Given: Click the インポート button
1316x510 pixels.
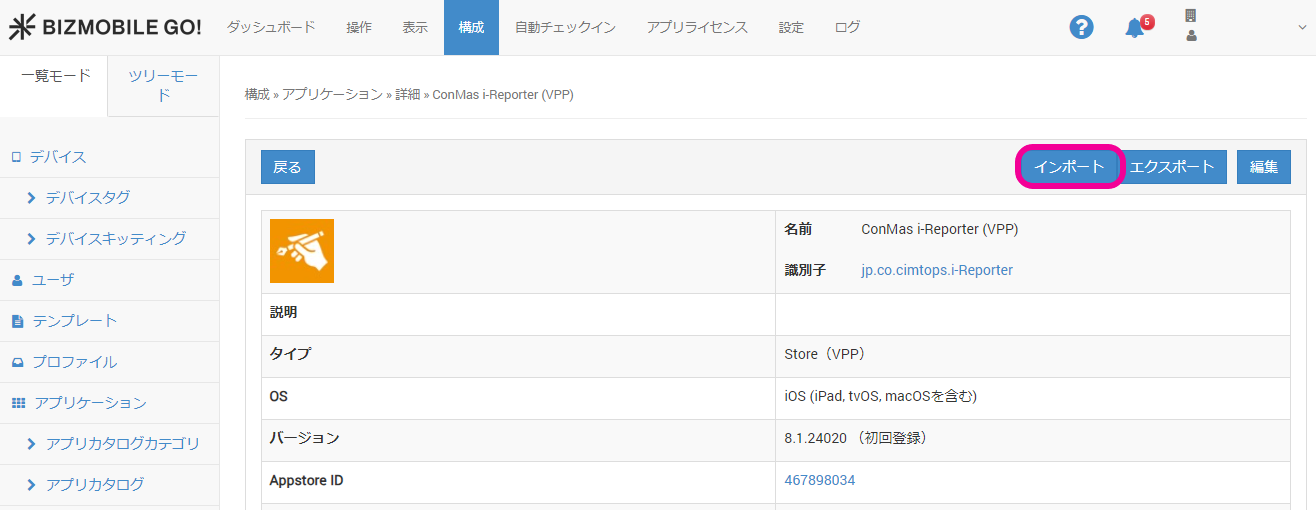Looking at the screenshot, I should click(x=1069, y=167).
